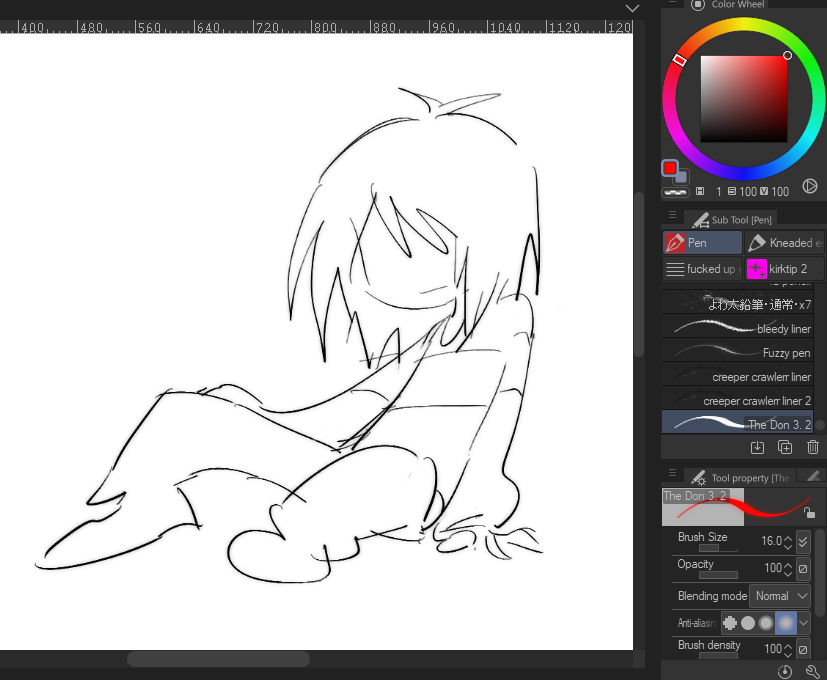Click the Opacity slider bar

pos(718,575)
